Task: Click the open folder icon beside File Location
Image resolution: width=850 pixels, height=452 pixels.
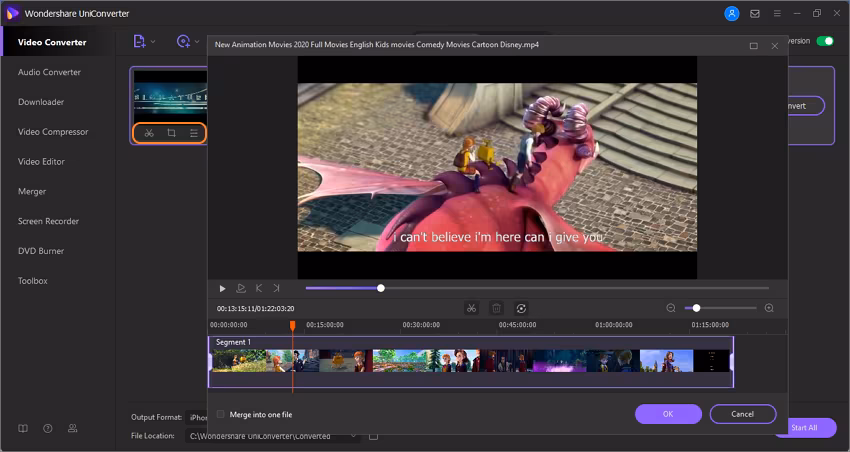Action: click(374, 436)
